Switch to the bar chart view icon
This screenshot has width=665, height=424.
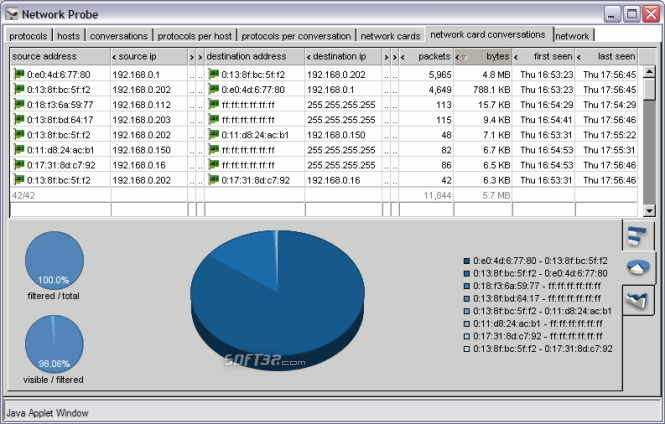tap(637, 235)
